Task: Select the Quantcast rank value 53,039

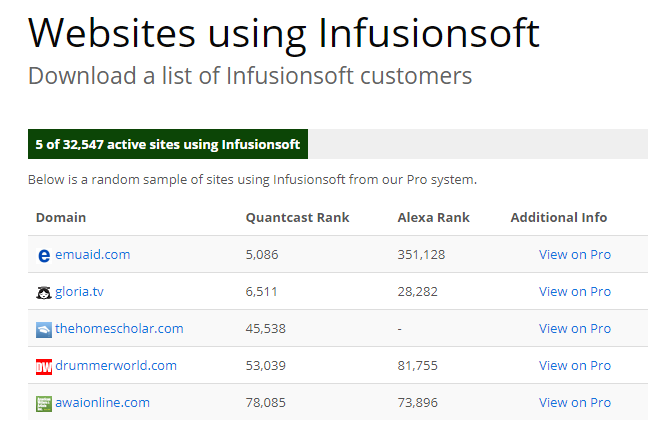Action: click(266, 366)
